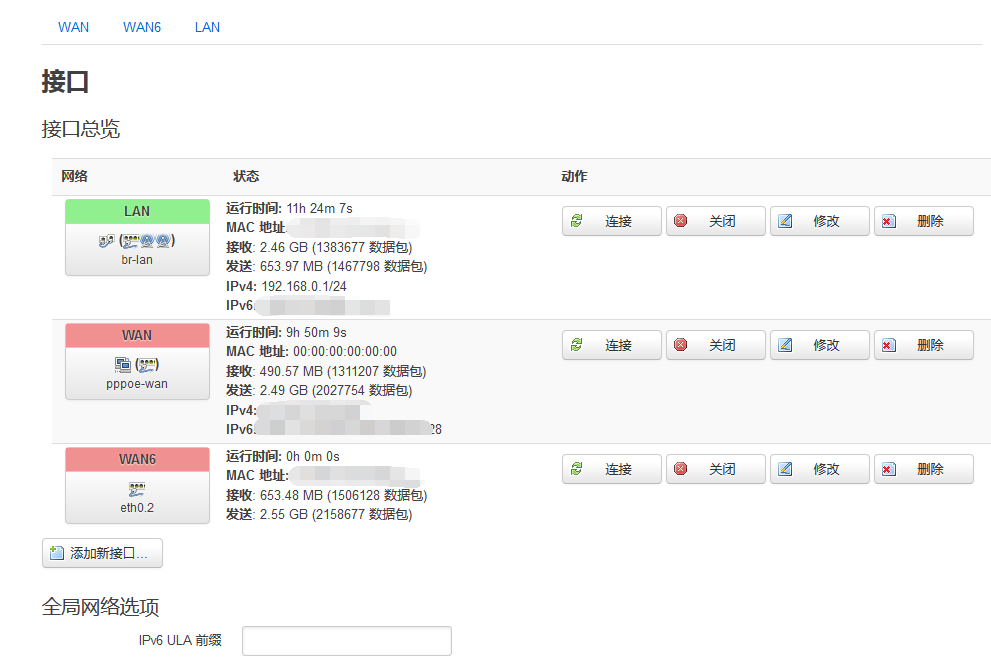Switch to the WAN6 tab
This screenshot has height=665, width=991.
[x=142, y=27]
